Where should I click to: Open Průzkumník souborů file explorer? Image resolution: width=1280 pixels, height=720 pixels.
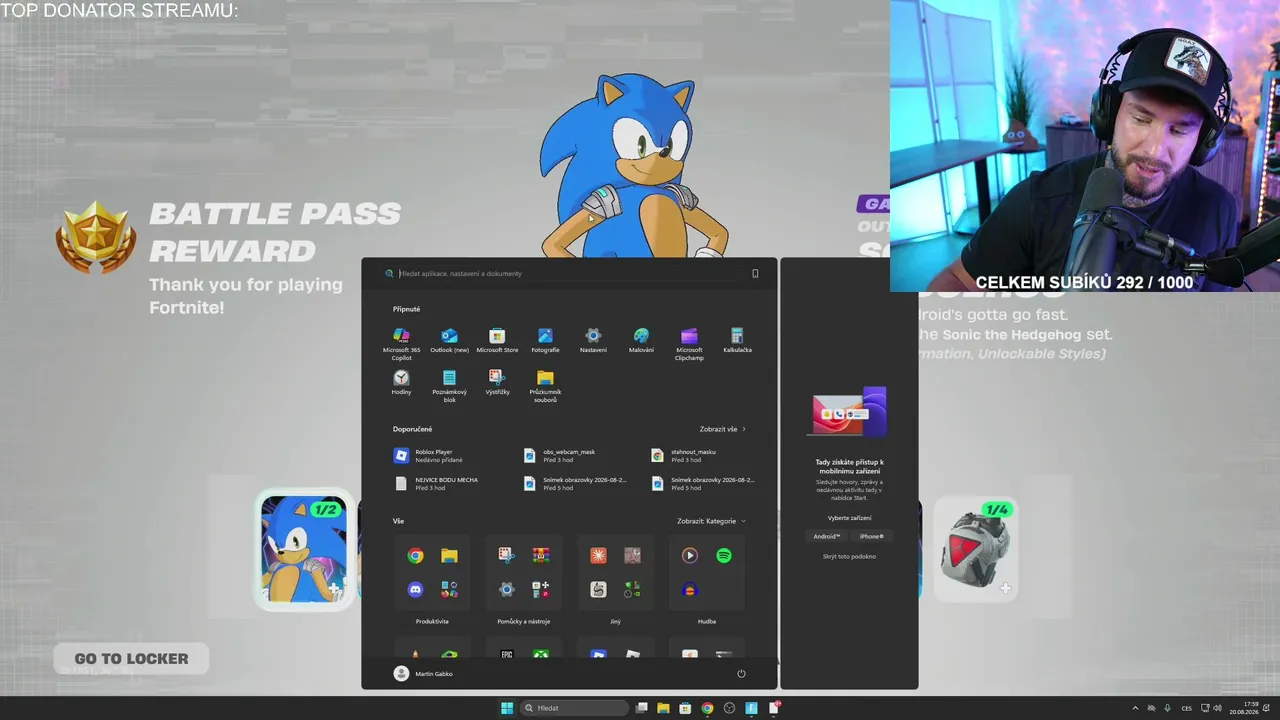point(545,385)
